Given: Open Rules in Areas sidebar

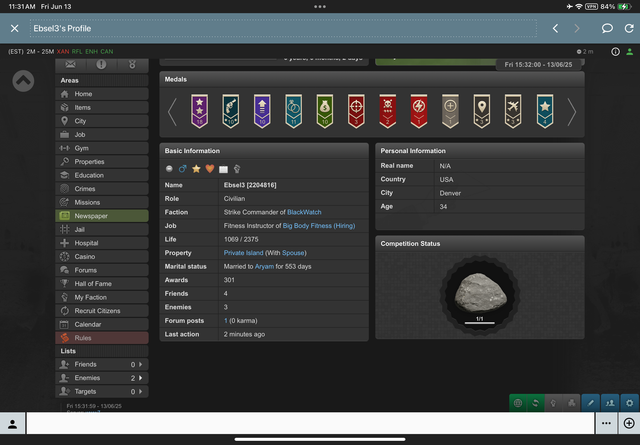Looking at the screenshot, I should [102, 338].
